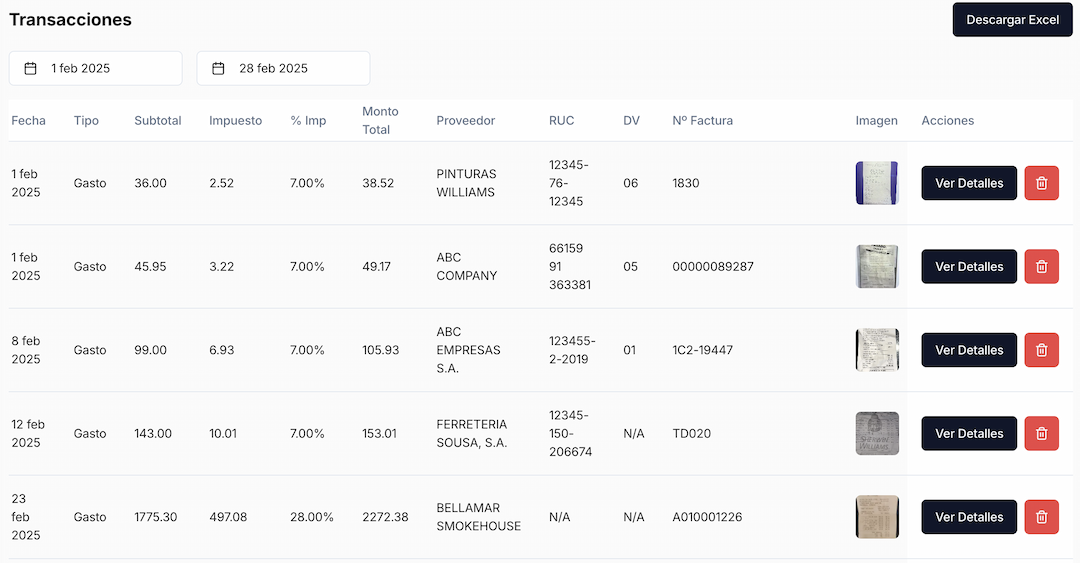Click the DV column header
1080x563 pixels.
pos(632,121)
